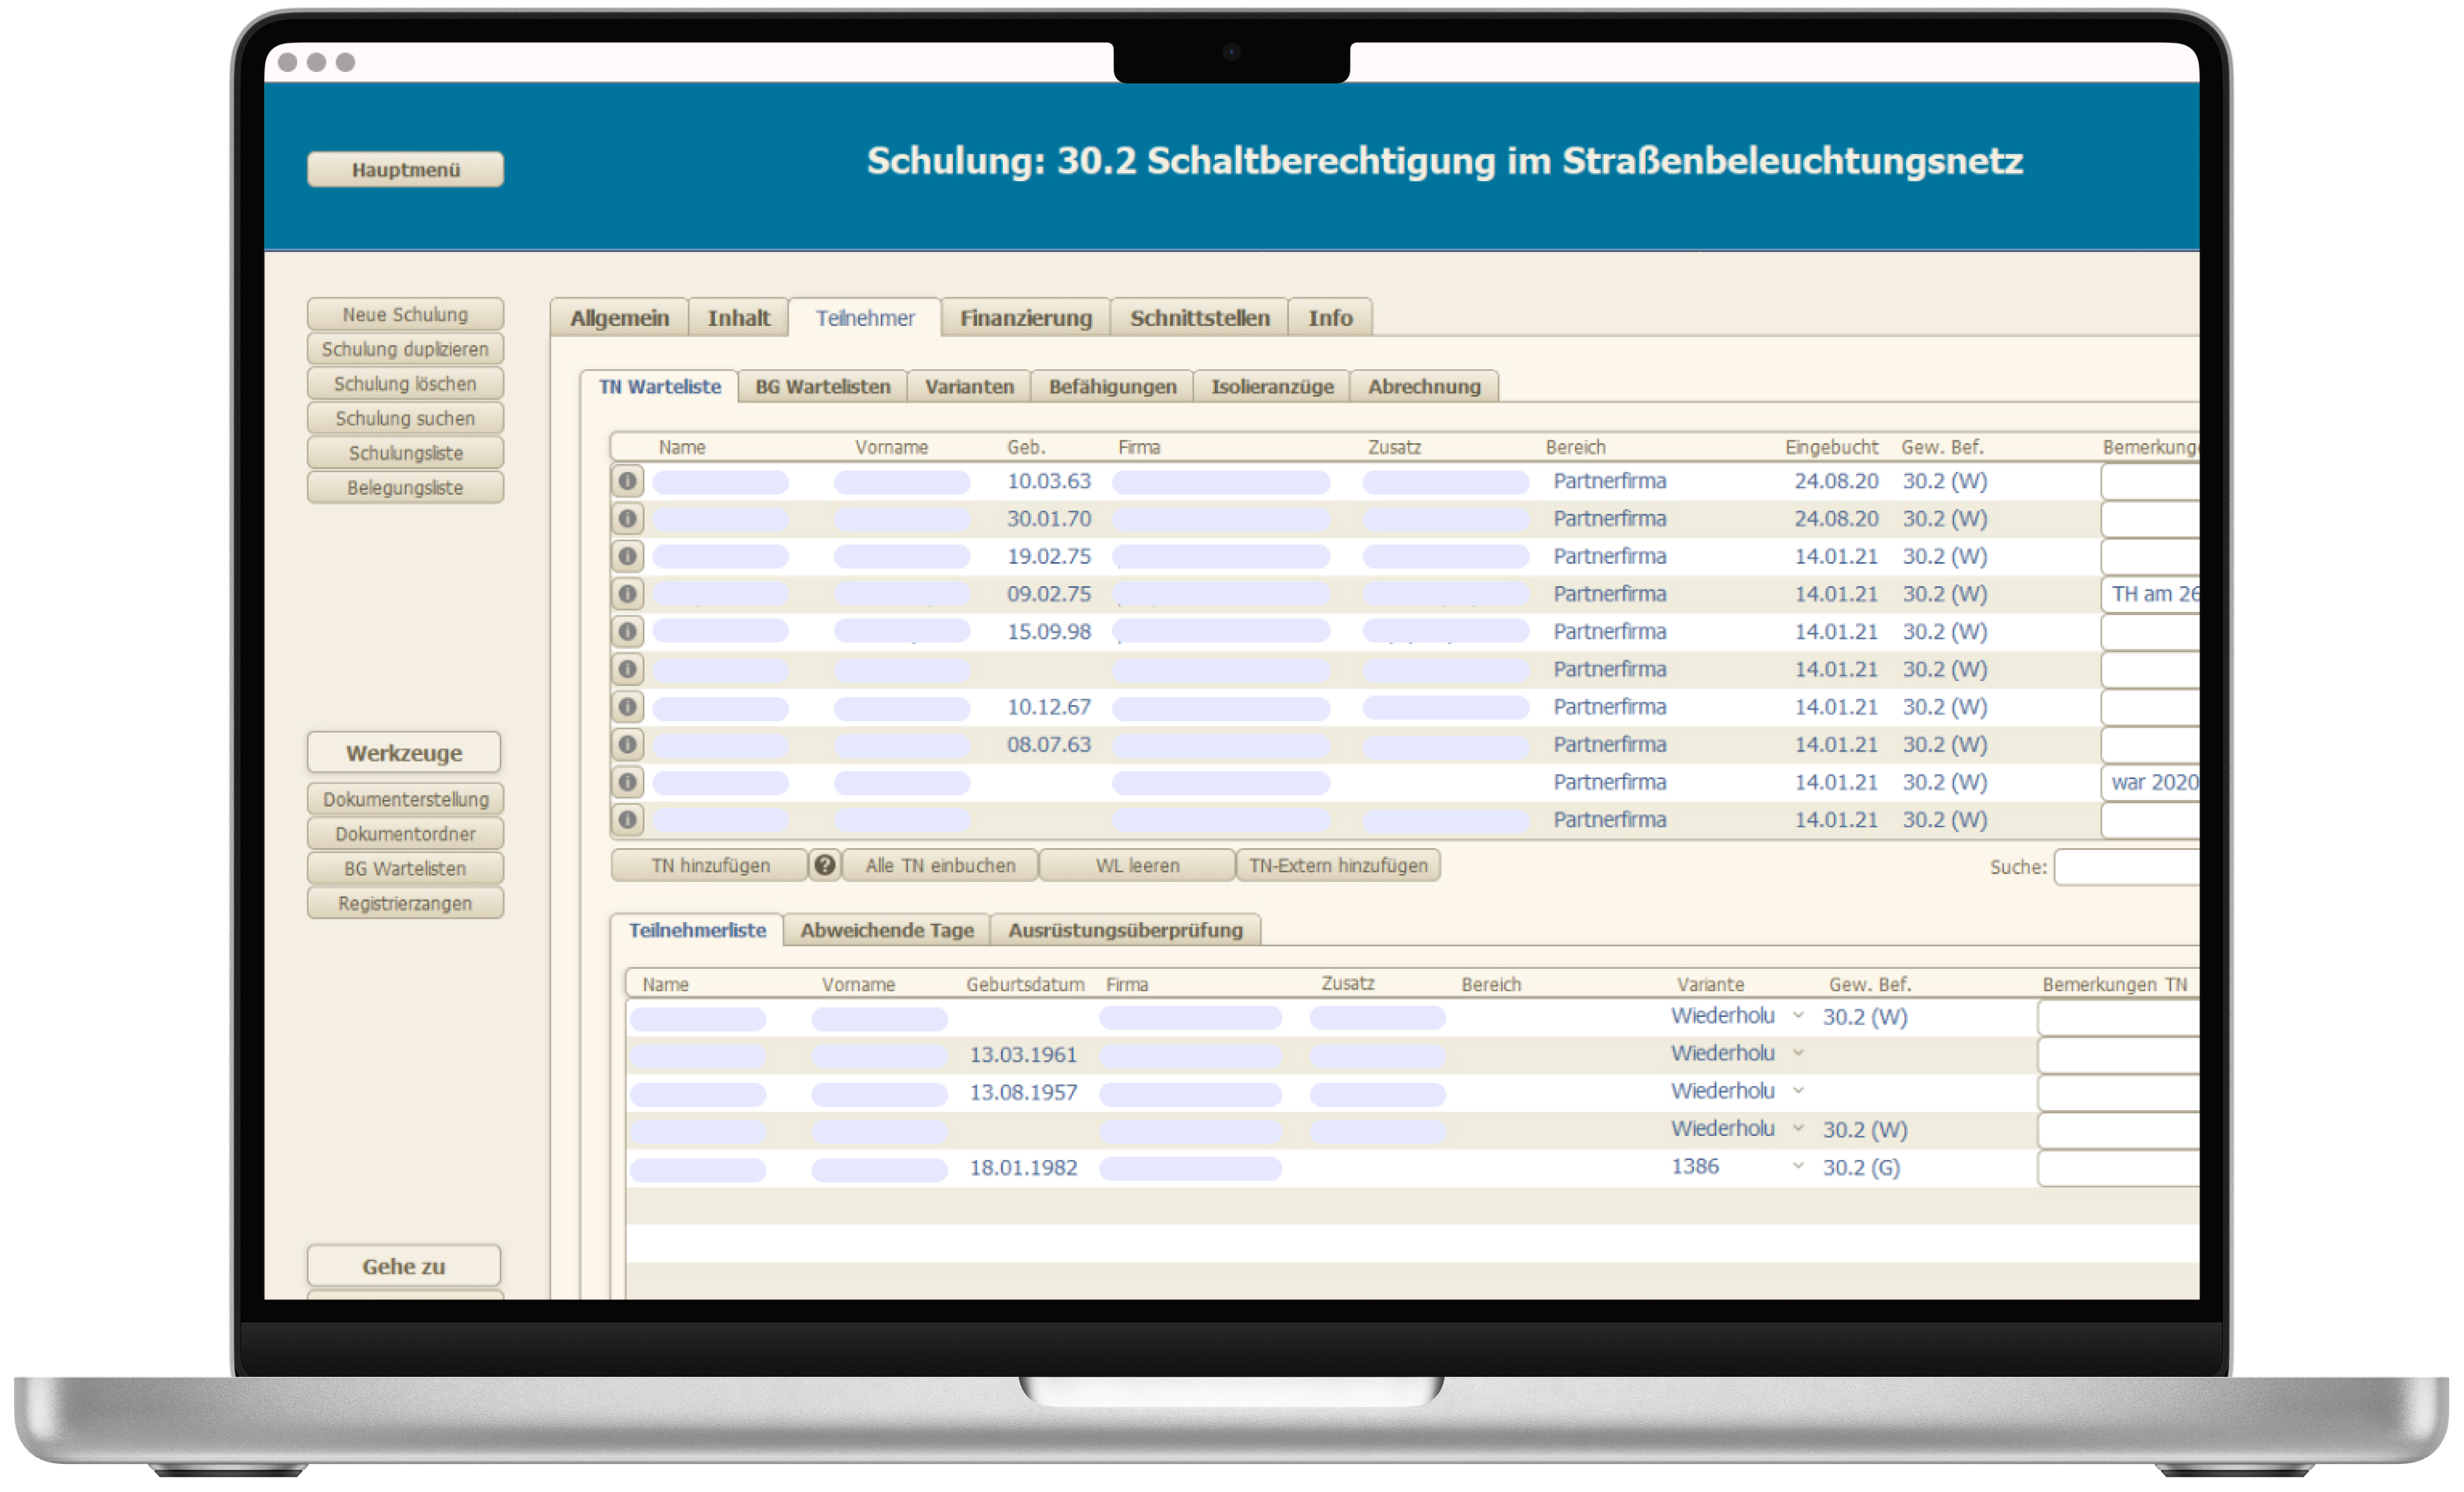Image resolution: width=2464 pixels, height=1492 pixels.
Task: Click 'Partnerfirma' in the row born 10.03.63
Action: pyautogui.click(x=1609, y=481)
